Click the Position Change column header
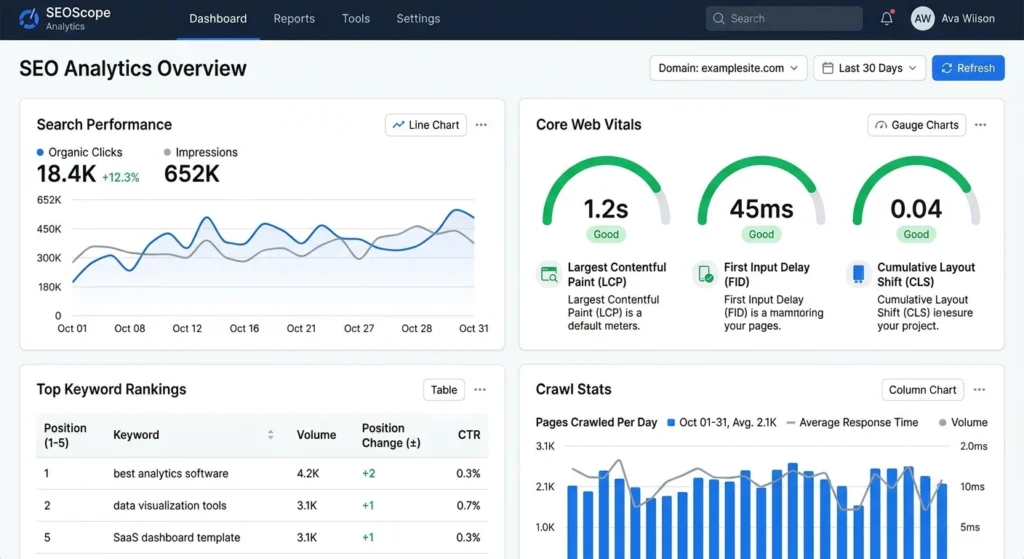Image resolution: width=1024 pixels, height=559 pixels. click(x=391, y=436)
